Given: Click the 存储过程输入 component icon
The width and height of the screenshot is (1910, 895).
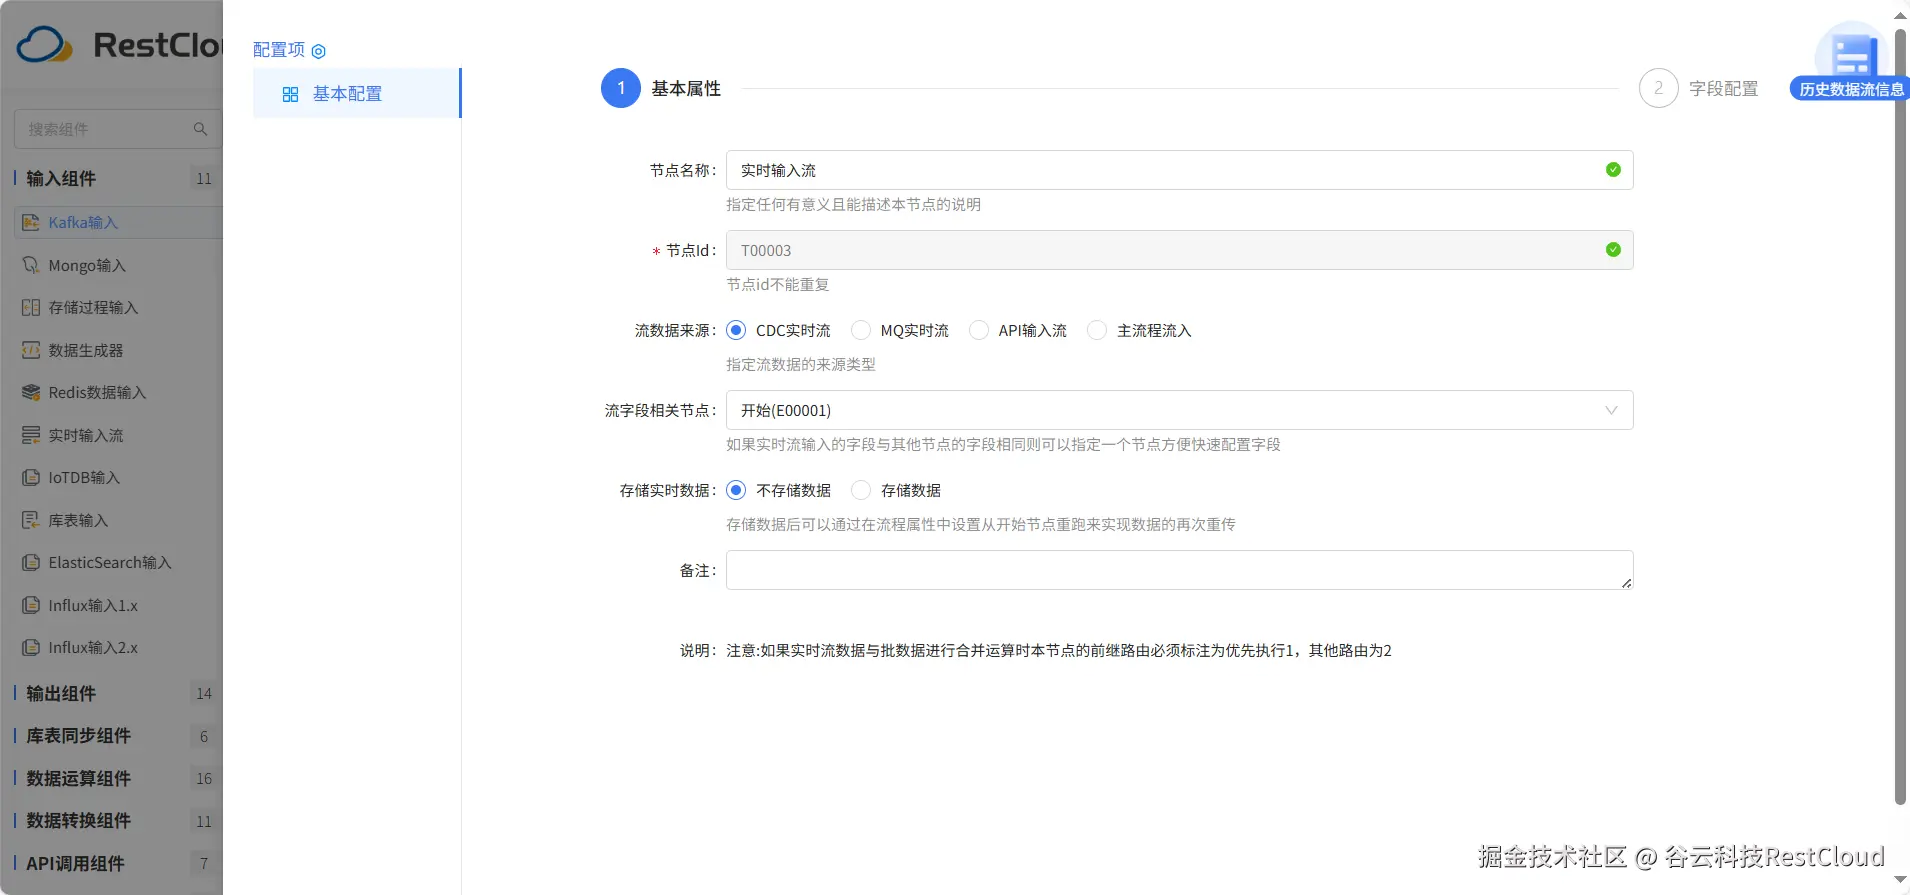Looking at the screenshot, I should [31, 307].
